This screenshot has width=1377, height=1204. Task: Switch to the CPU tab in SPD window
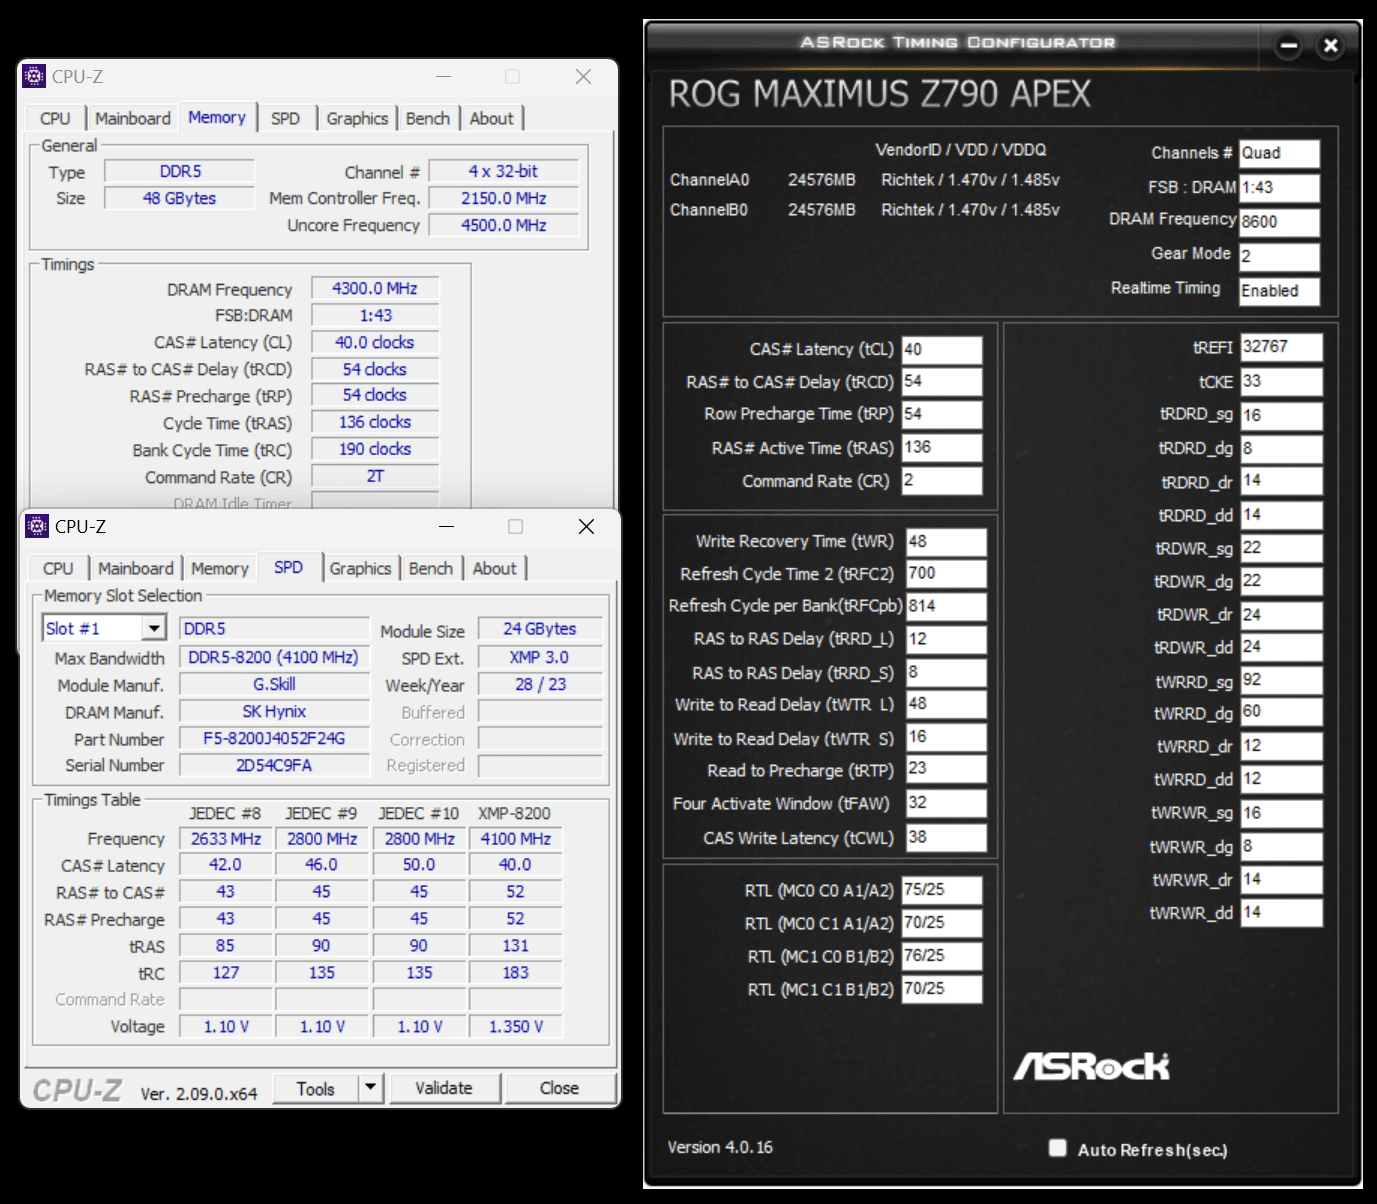pos(58,568)
